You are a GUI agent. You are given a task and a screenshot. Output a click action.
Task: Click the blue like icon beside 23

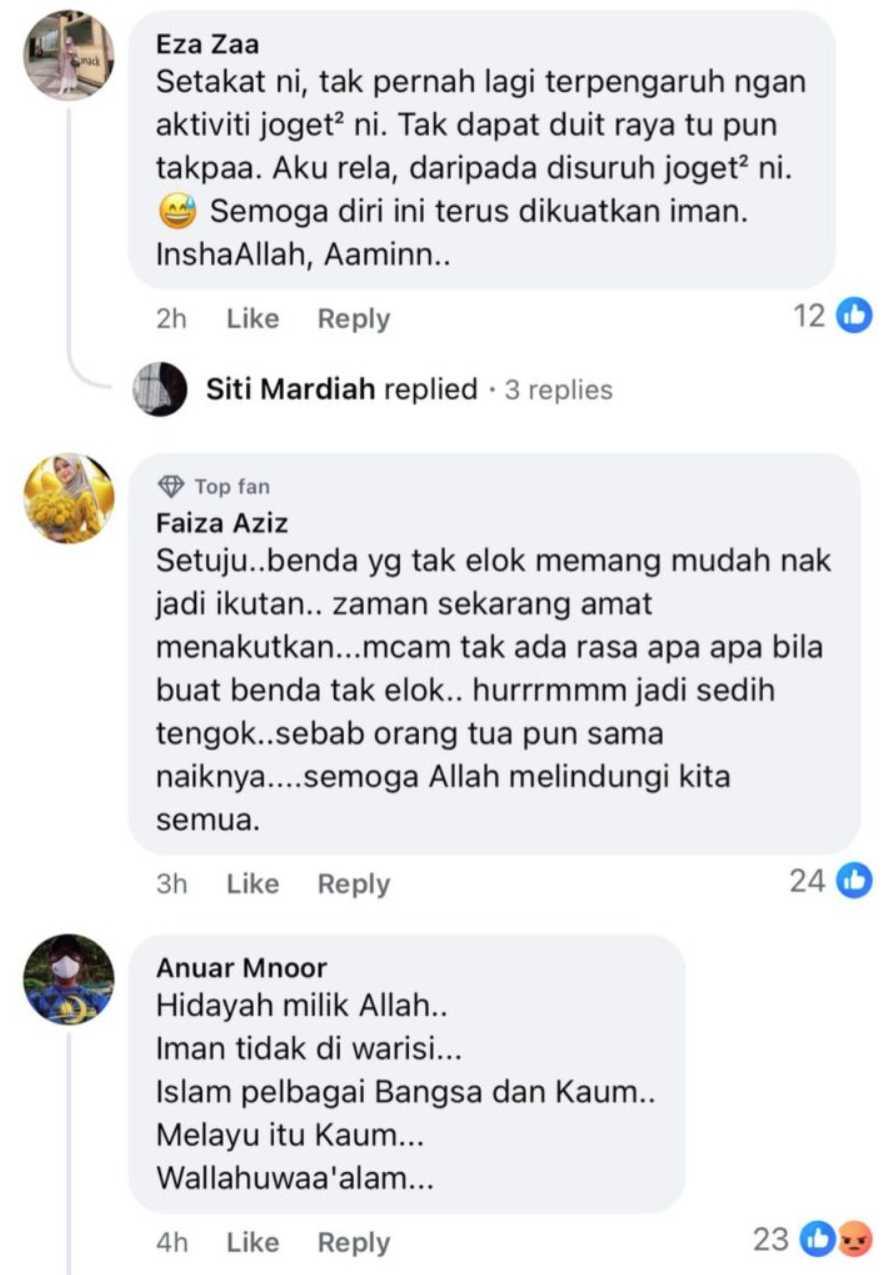coord(821,1240)
